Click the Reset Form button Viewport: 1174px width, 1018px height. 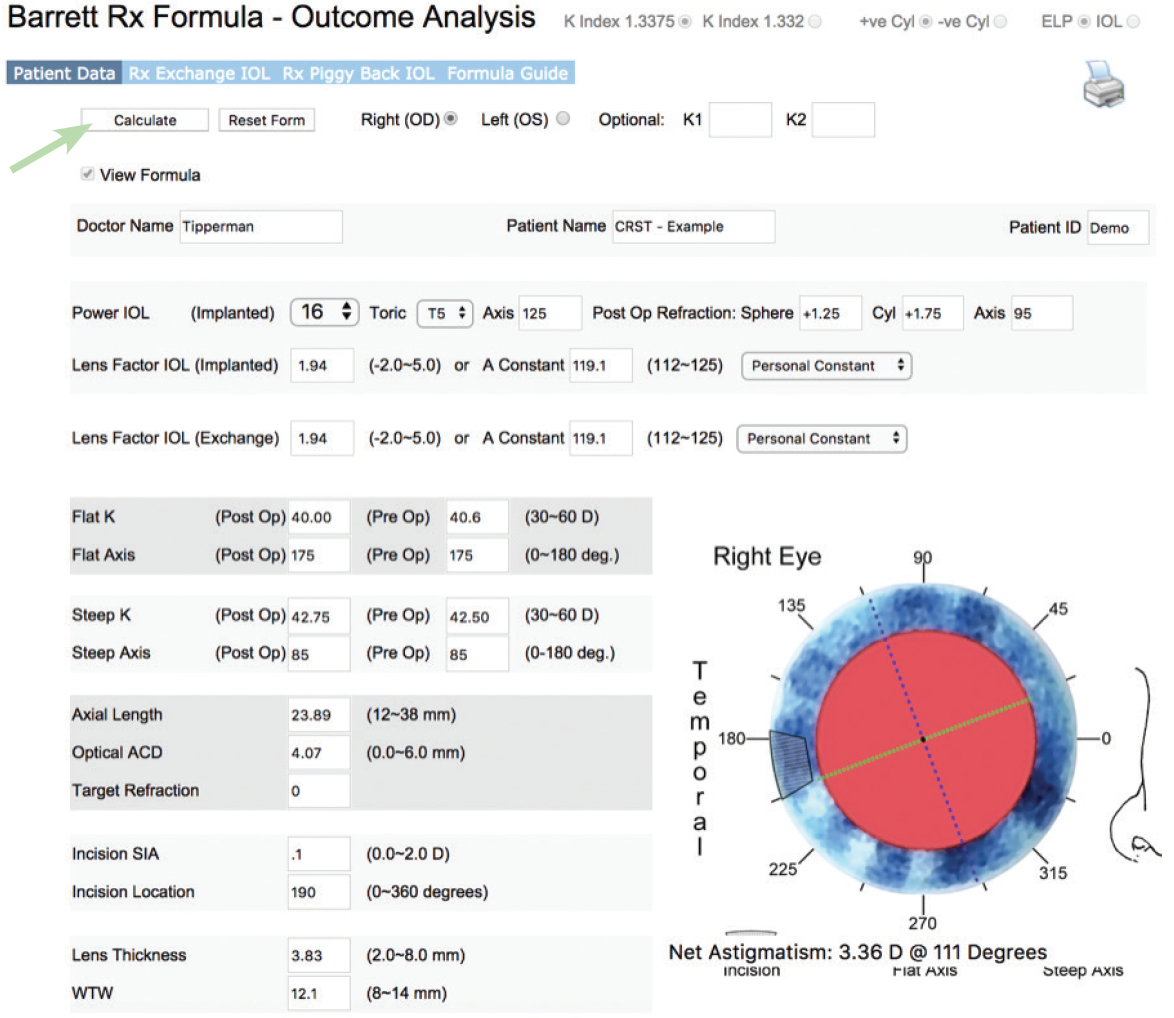(x=266, y=120)
